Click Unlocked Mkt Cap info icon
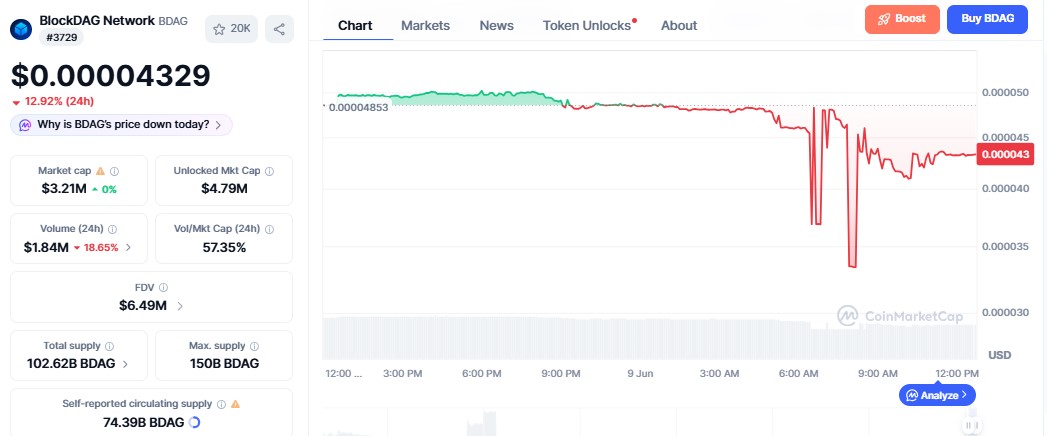This screenshot has height=436, width=1047. (x=269, y=171)
